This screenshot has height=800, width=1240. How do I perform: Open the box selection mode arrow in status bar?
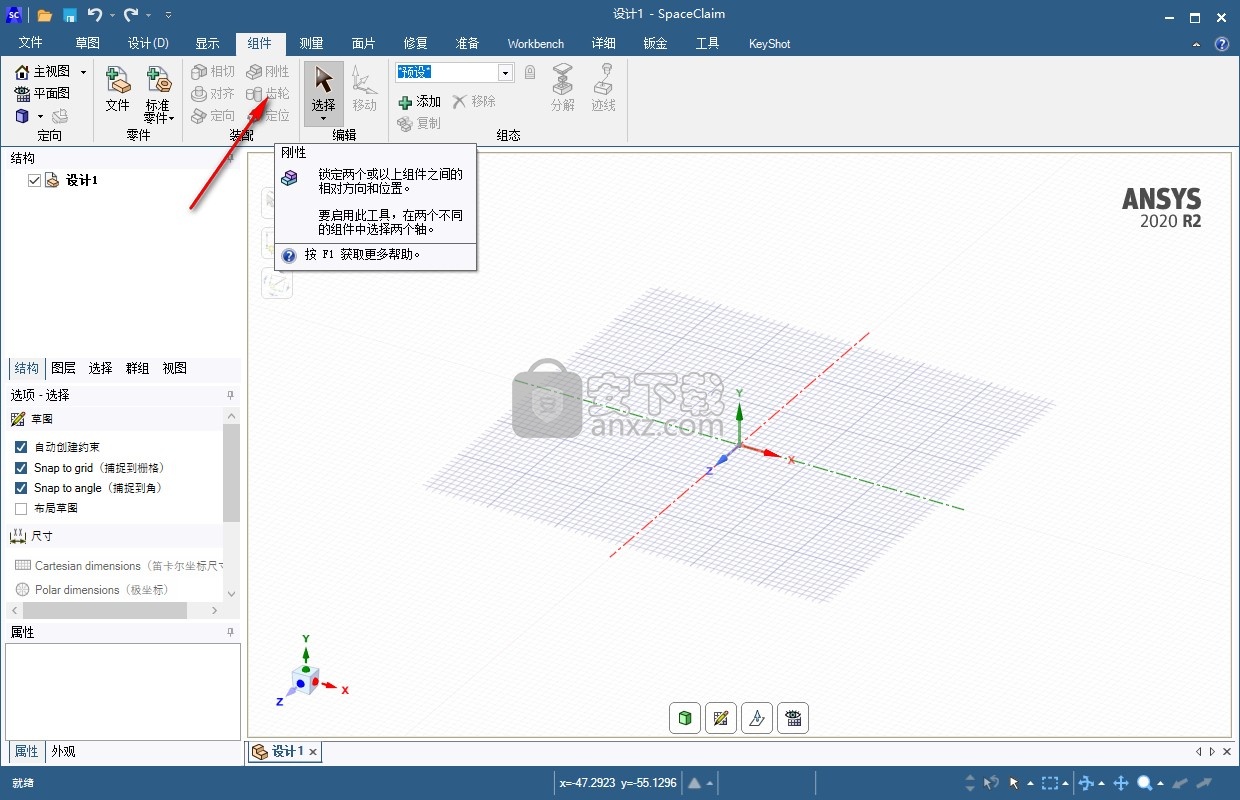click(x=1066, y=783)
